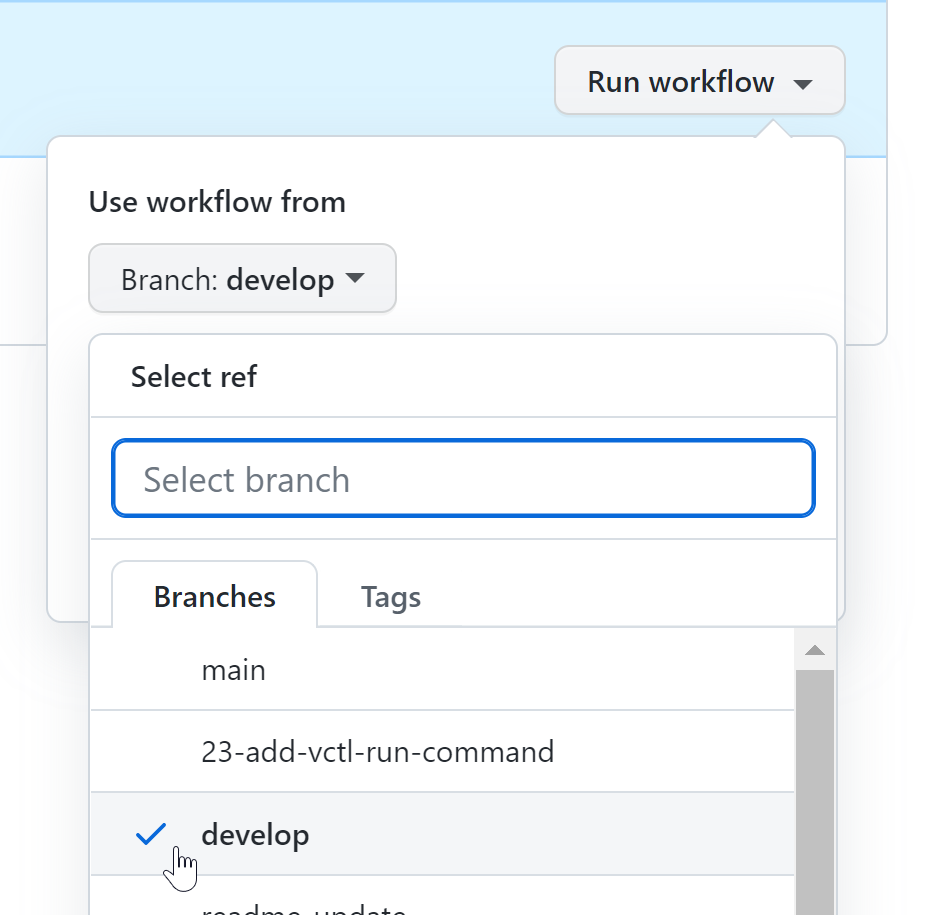
Task: Click the branch list scrollbar thumb
Action: pos(815,792)
